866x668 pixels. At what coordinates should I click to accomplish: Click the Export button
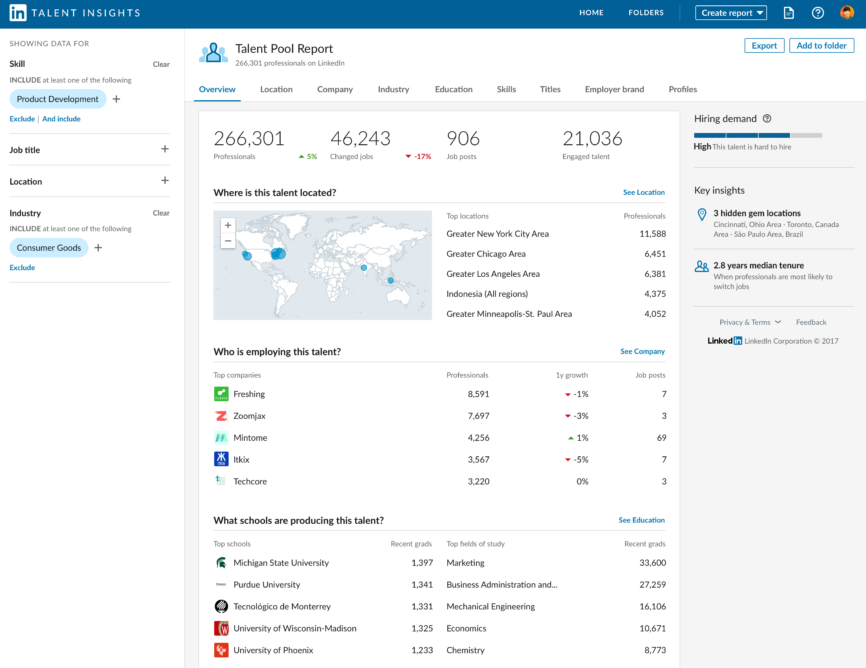pyautogui.click(x=764, y=45)
